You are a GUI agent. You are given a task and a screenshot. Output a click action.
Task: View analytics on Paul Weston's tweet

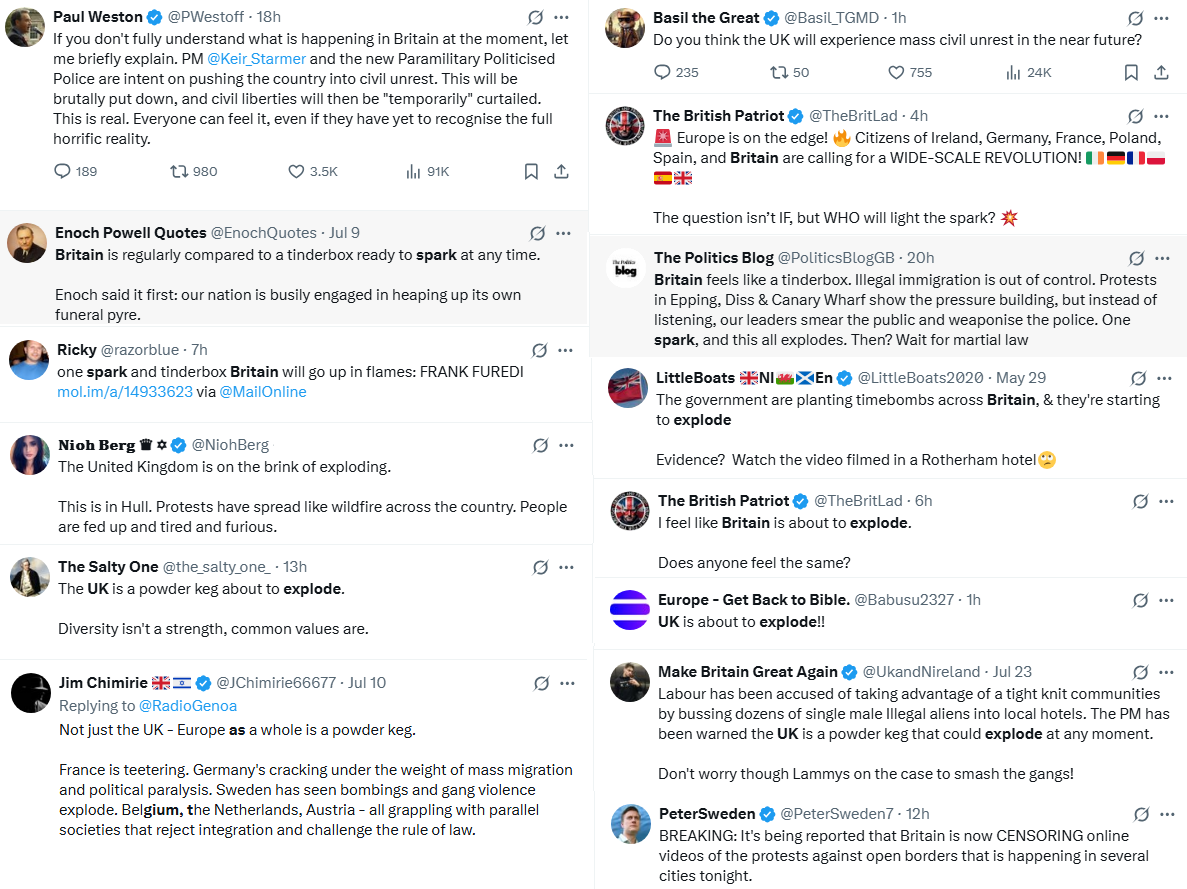click(413, 171)
